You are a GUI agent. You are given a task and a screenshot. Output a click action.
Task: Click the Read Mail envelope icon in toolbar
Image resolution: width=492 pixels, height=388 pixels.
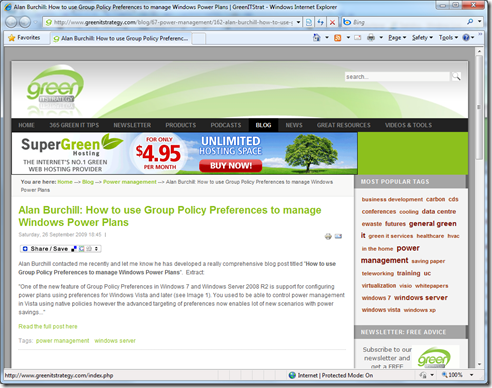coord(358,38)
